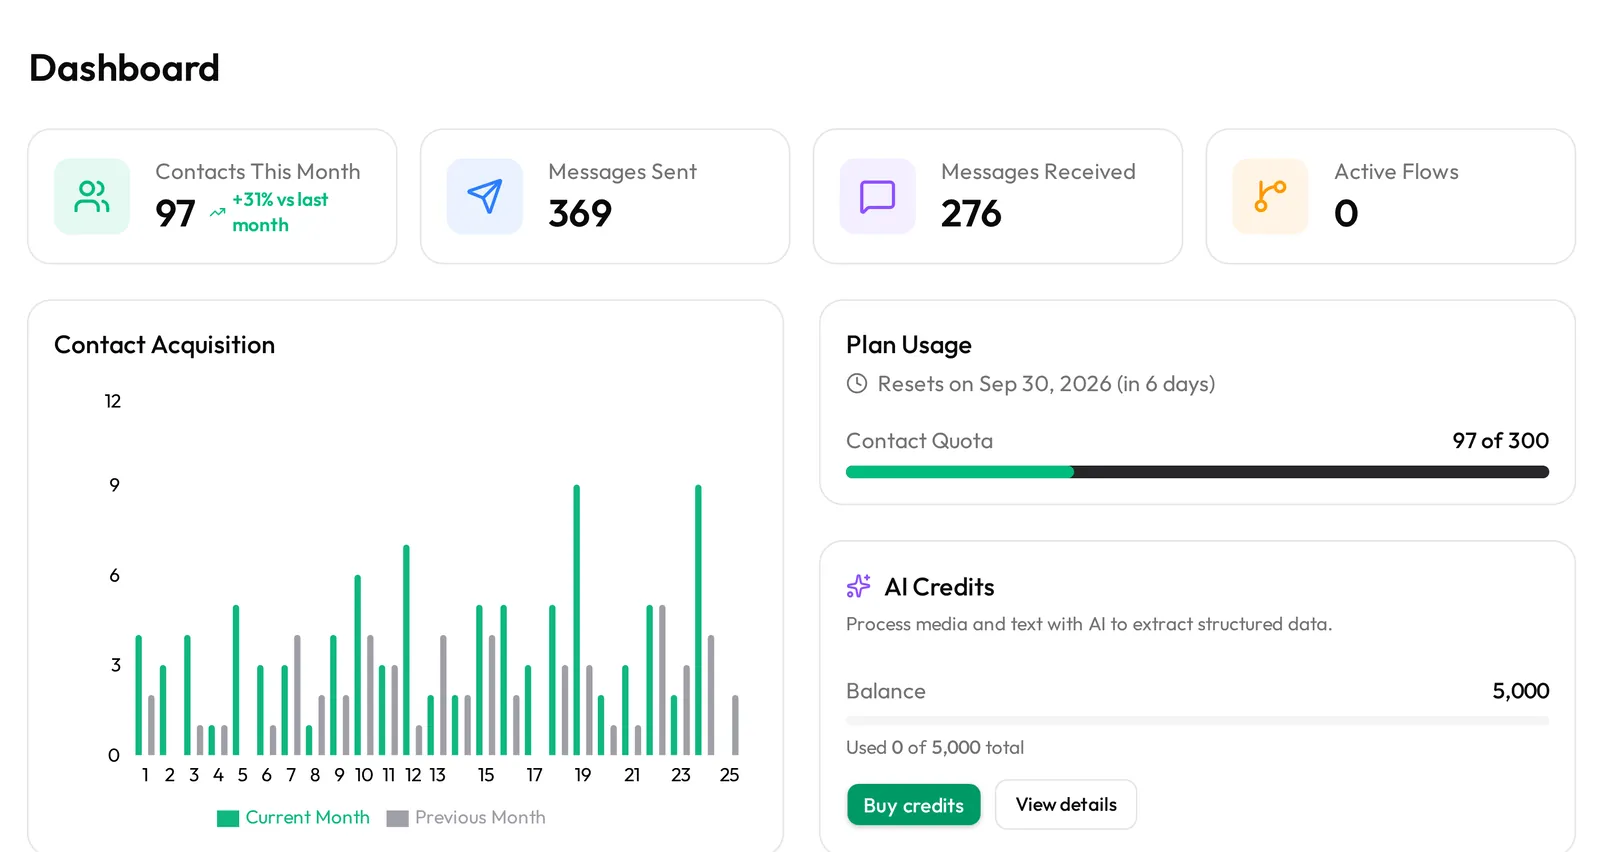
Task: Click the x-axis label 25
Action: point(729,775)
